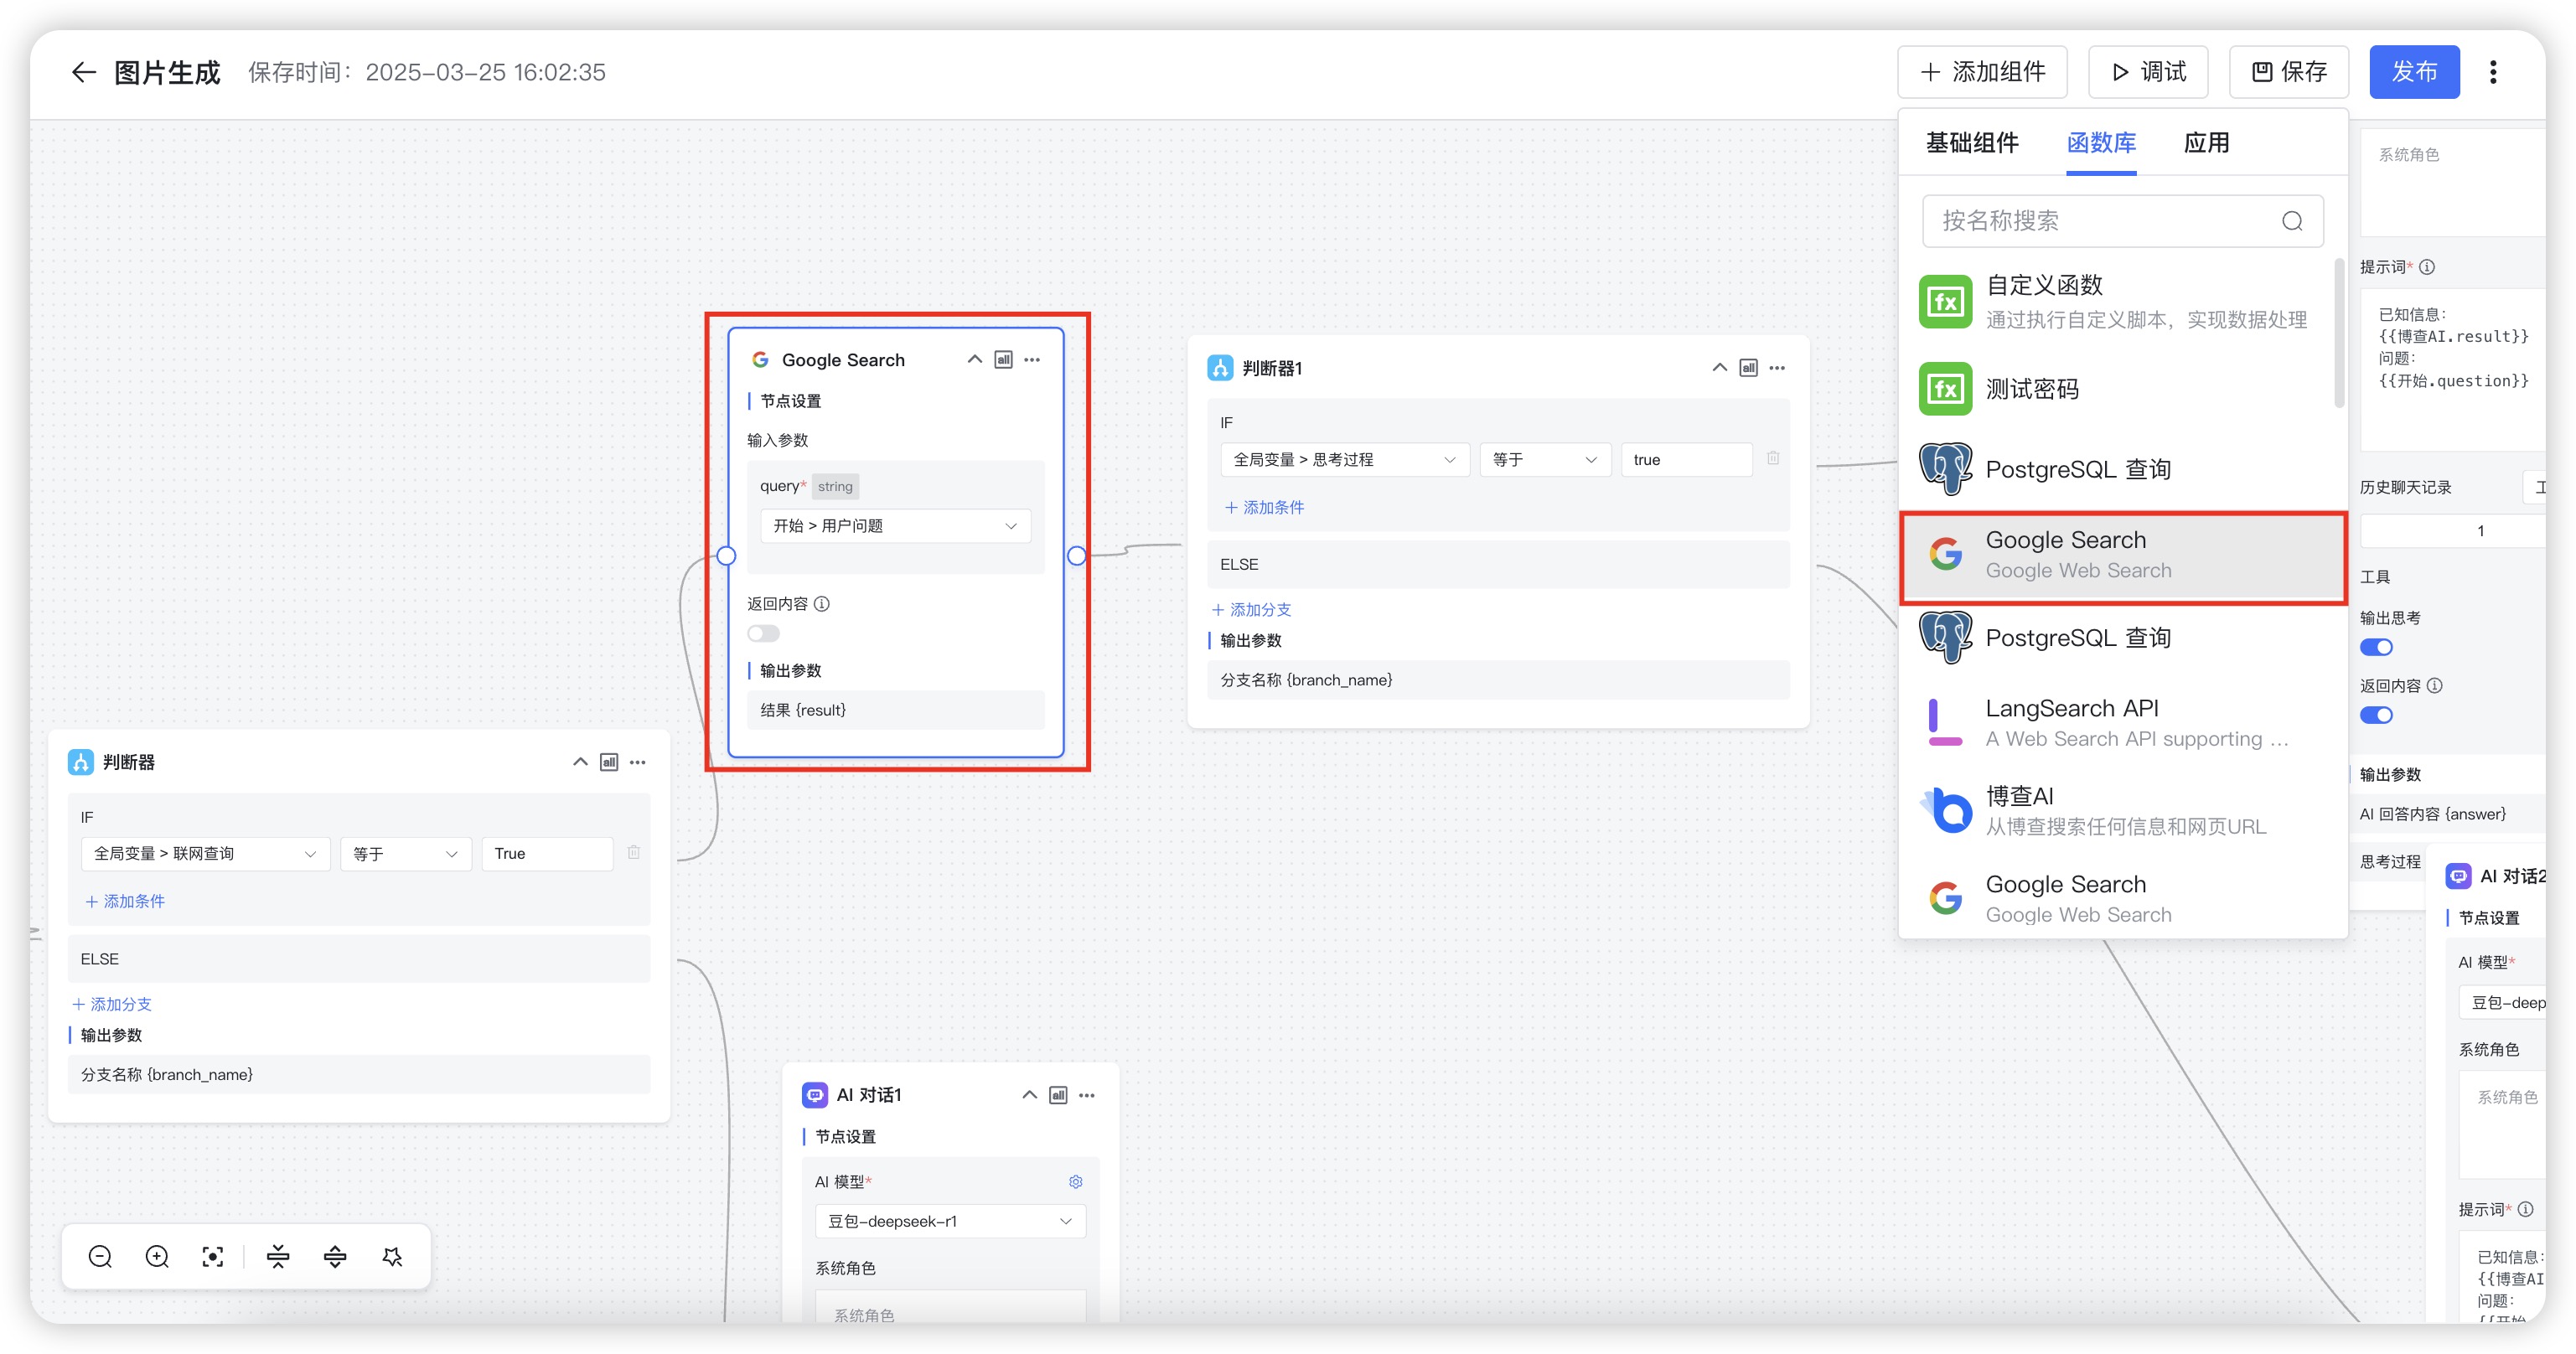
Task: Click back arrow beside 图片生成
Action: click(x=84, y=72)
